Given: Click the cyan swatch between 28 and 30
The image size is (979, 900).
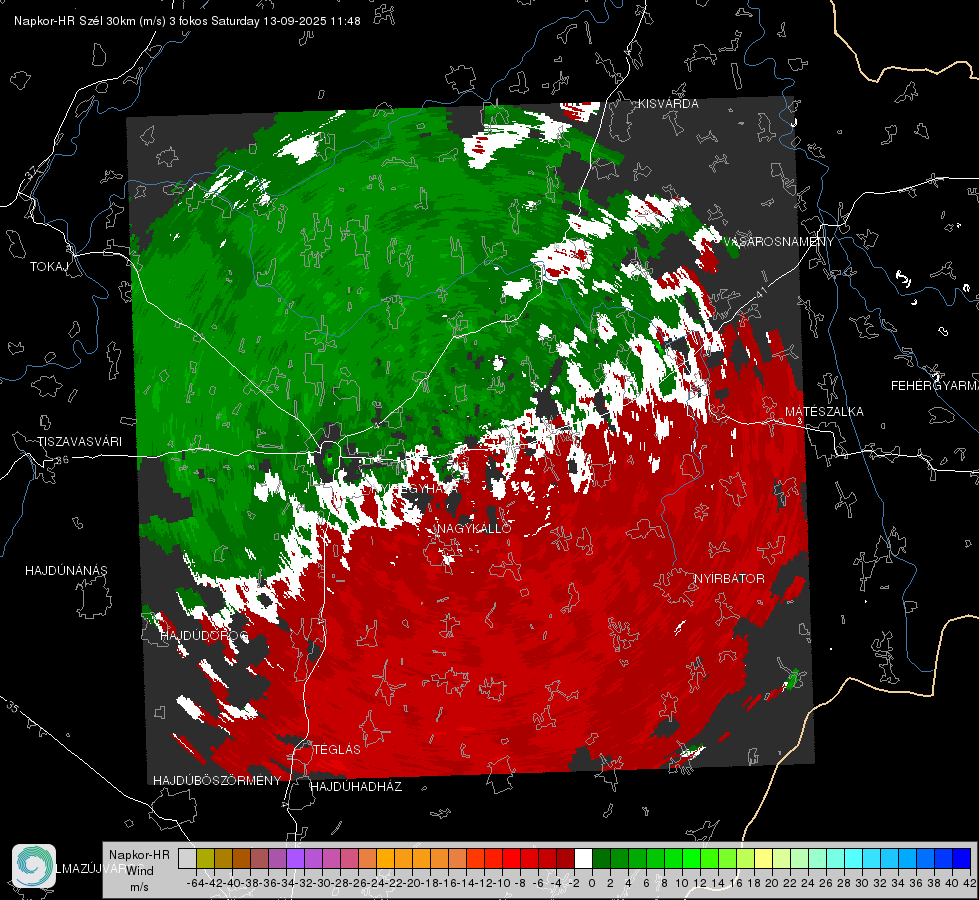Looking at the screenshot, I should (854, 859).
